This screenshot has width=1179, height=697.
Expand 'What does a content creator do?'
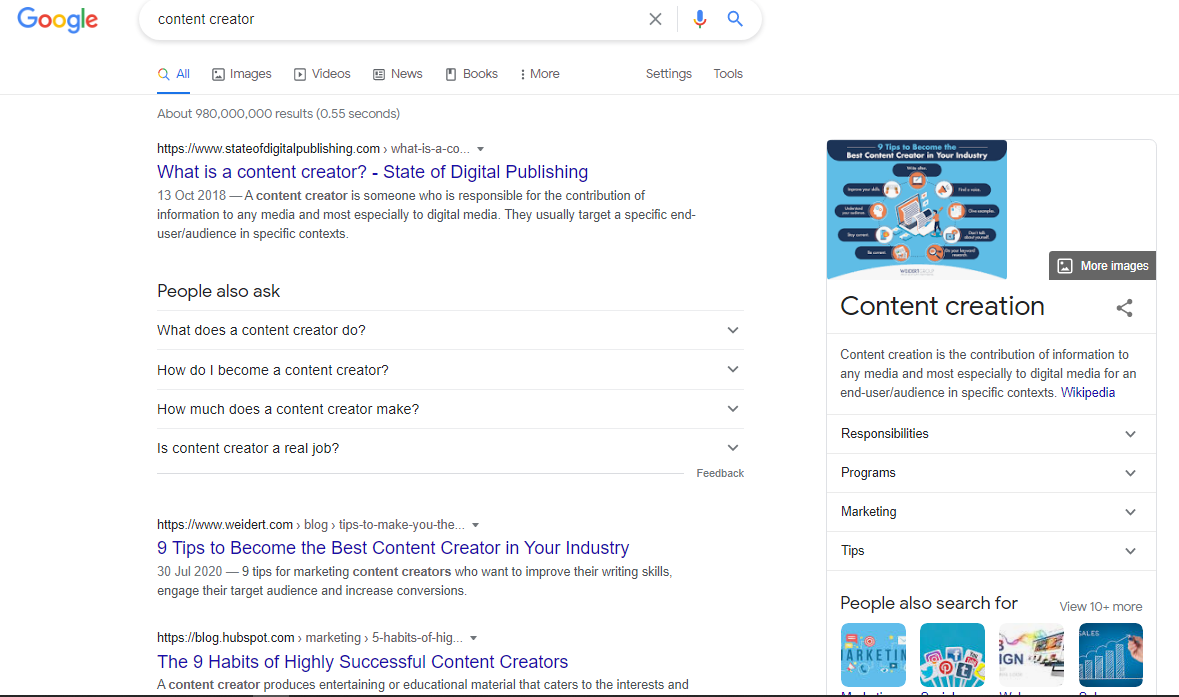click(x=450, y=330)
